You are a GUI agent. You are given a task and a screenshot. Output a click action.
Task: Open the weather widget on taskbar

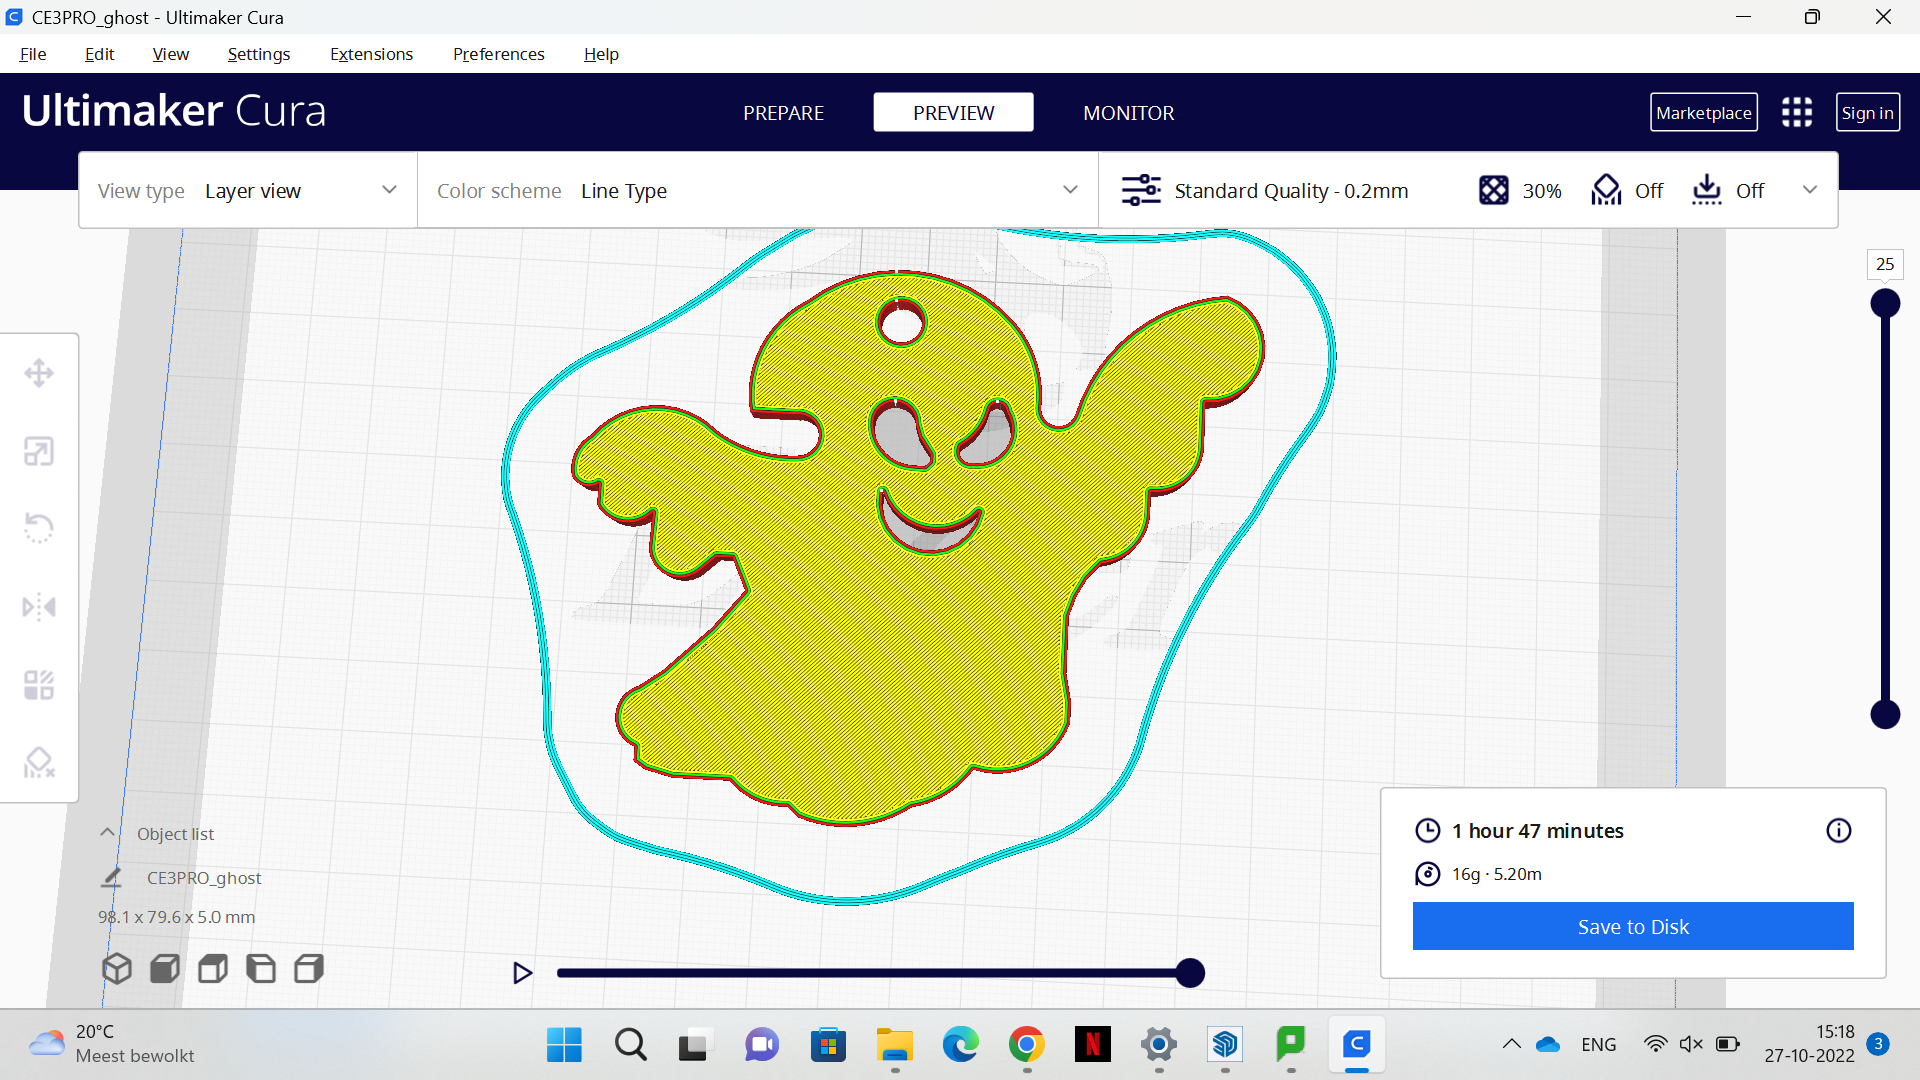(112, 1044)
